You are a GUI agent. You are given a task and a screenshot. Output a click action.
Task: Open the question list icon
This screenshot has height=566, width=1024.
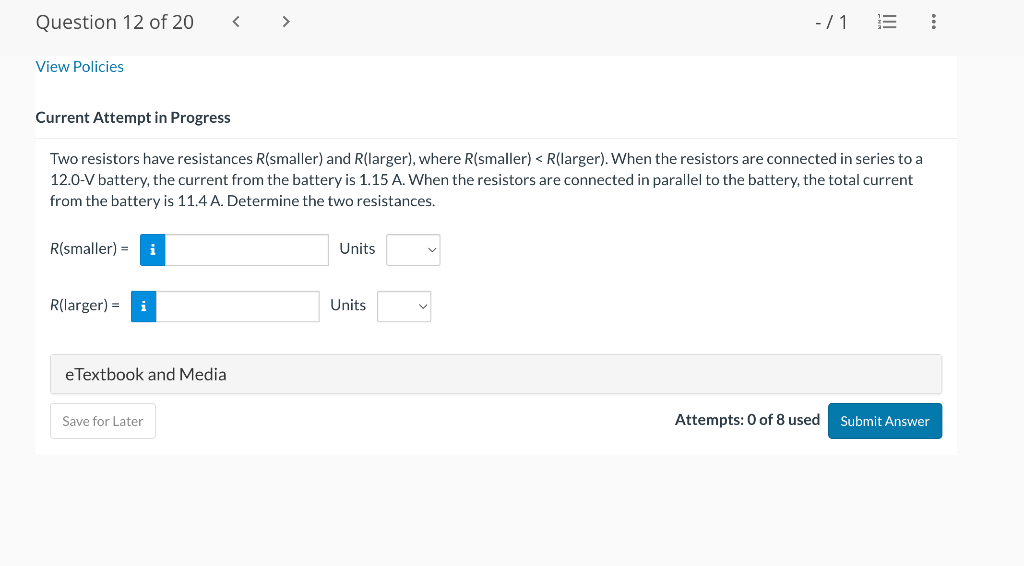885,22
